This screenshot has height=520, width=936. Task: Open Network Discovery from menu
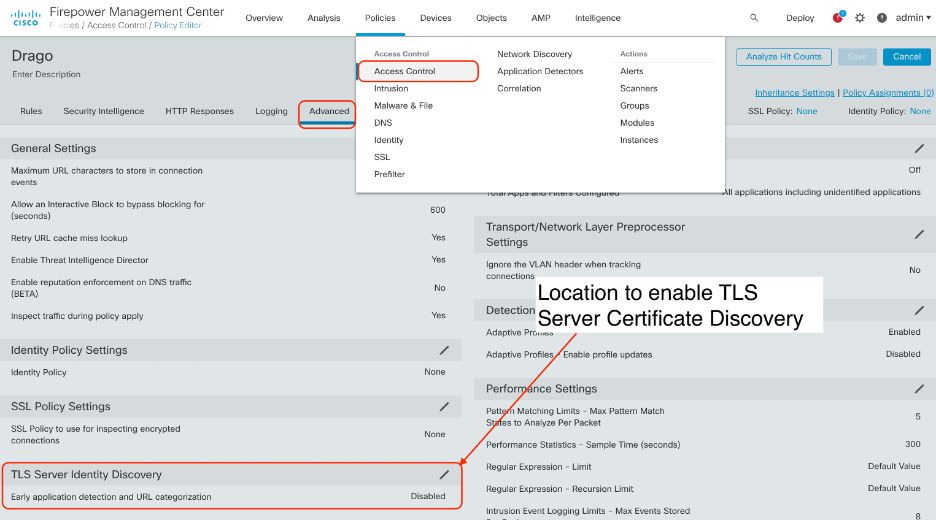pyautogui.click(x=534, y=54)
